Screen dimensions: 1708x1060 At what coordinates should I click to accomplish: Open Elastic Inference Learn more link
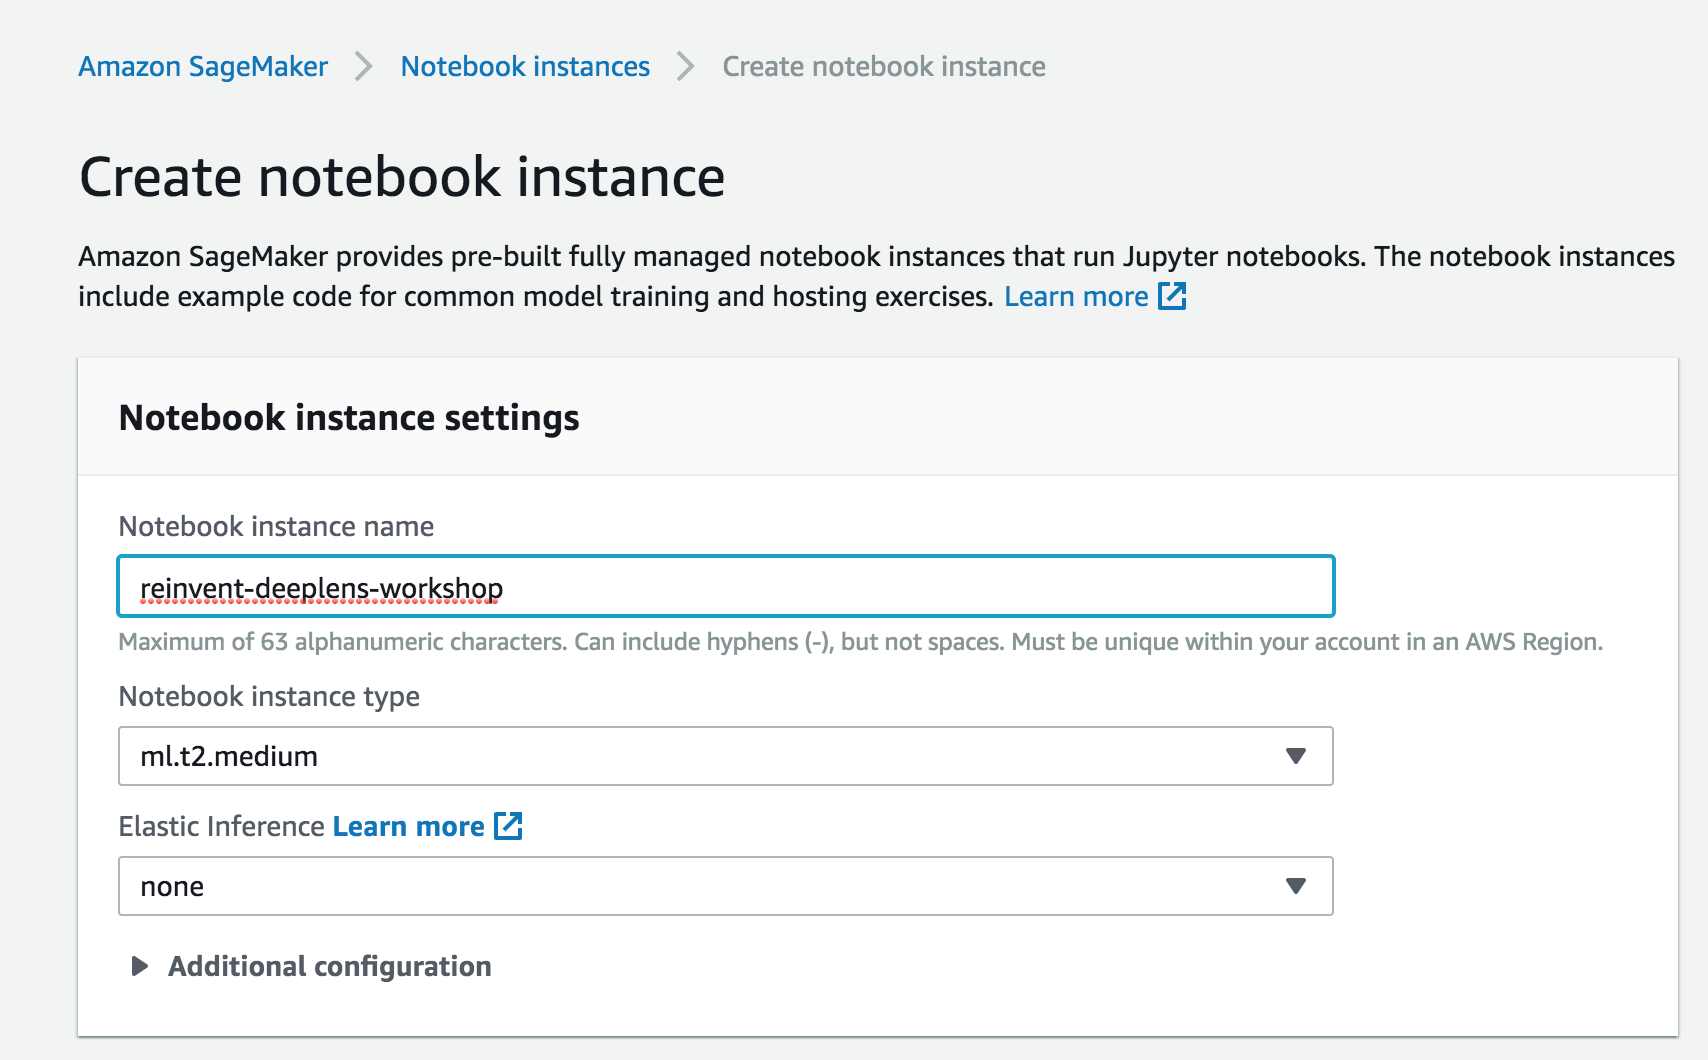point(408,827)
